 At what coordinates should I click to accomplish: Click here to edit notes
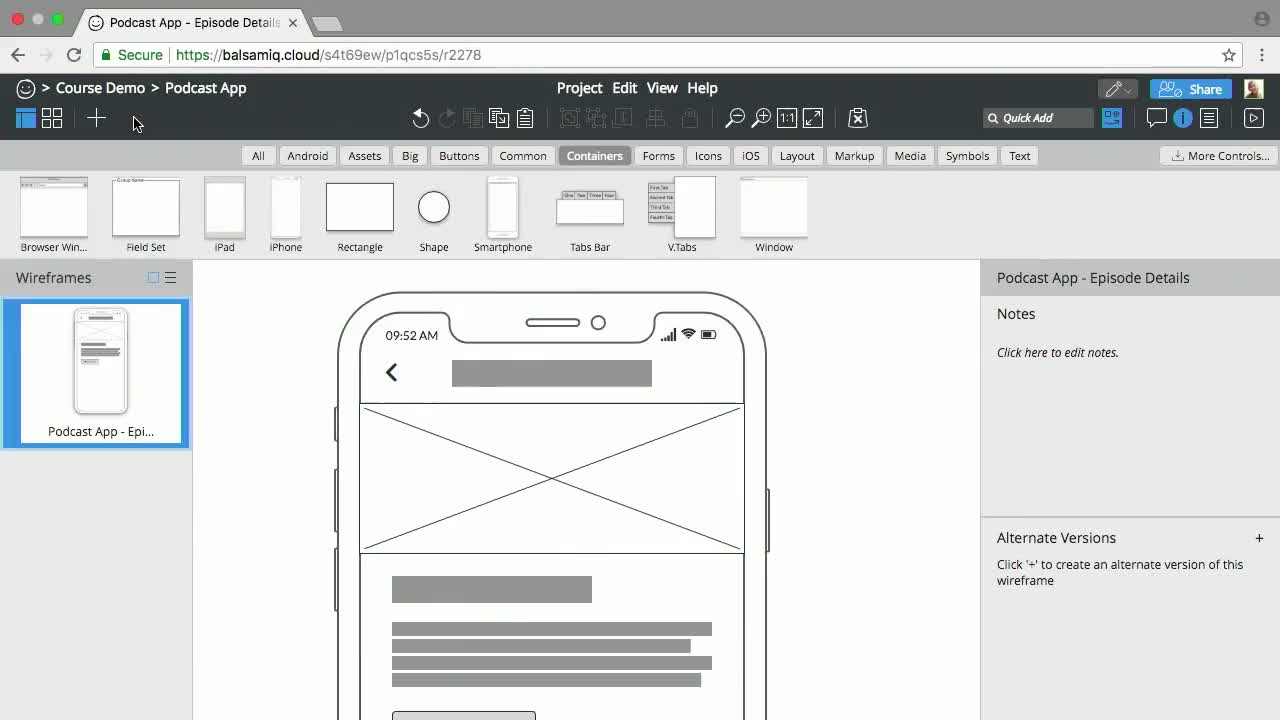pos(1058,352)
